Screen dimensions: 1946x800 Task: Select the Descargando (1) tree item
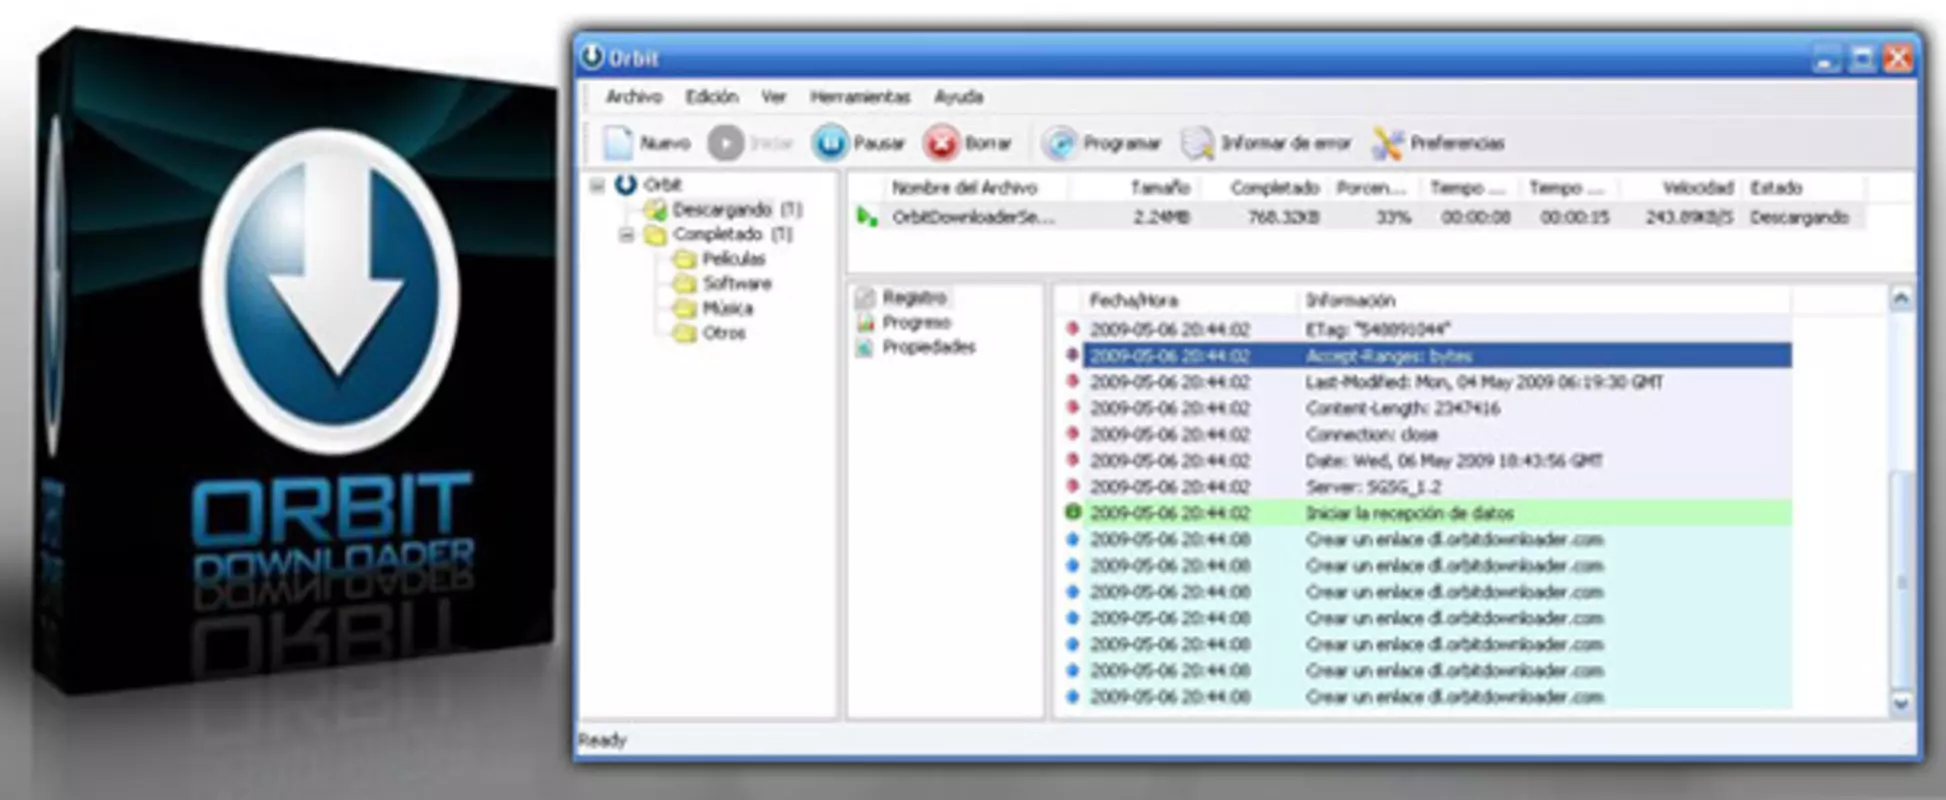(x=737, y=209)
